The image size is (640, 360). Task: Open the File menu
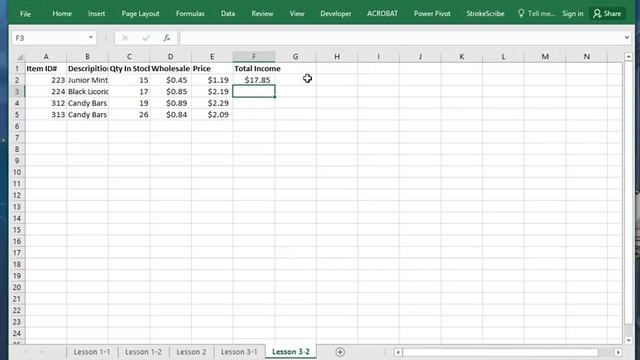click(25, 13)
